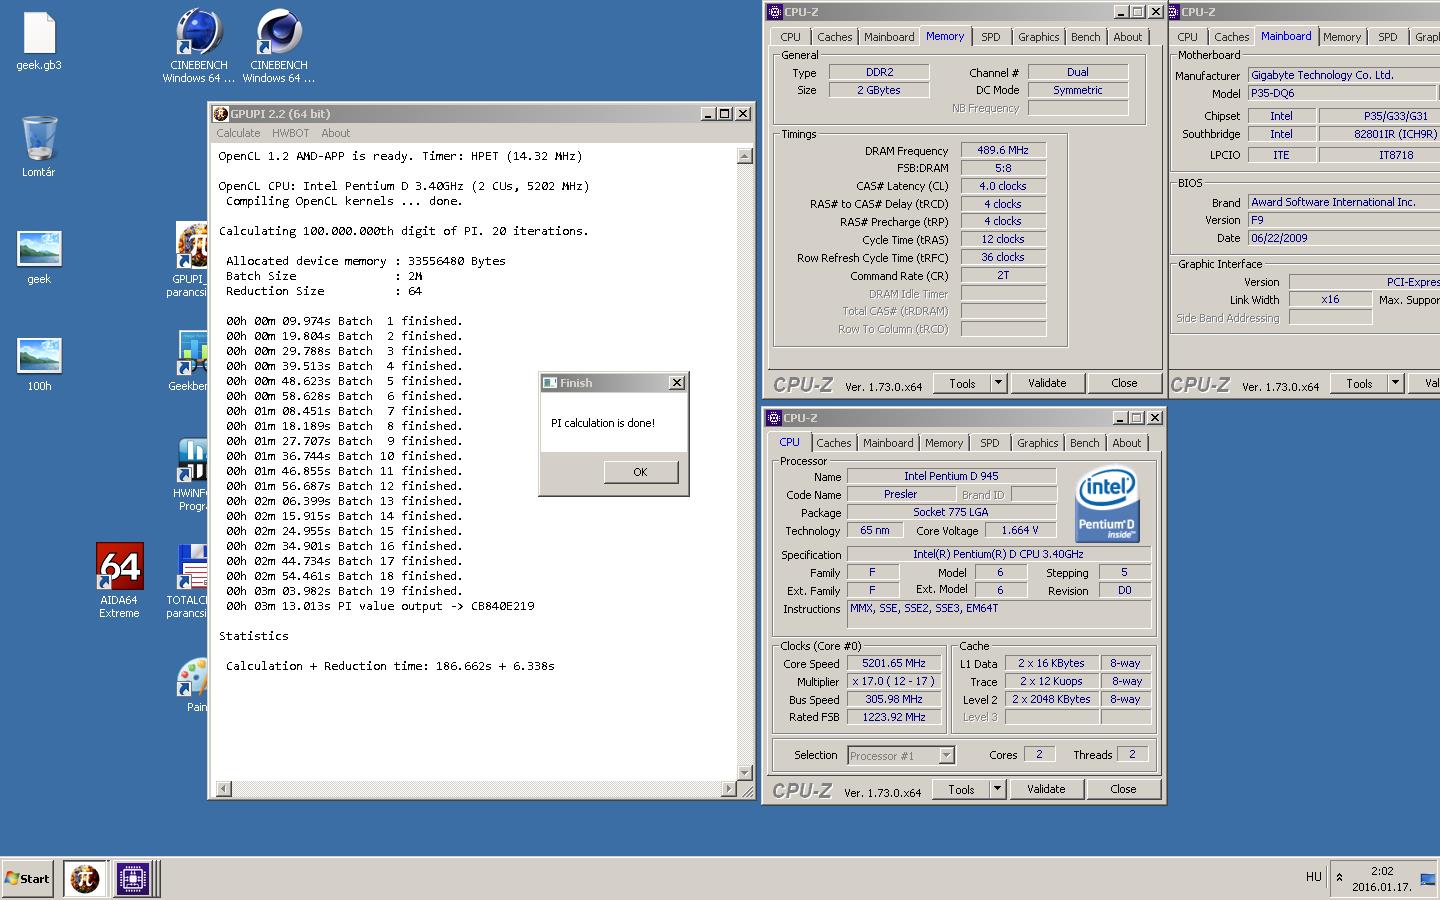Screen dimensions: 1440x900
Task: Click Validate in lower CPU-Z window
Action: tap(1046, 789)
